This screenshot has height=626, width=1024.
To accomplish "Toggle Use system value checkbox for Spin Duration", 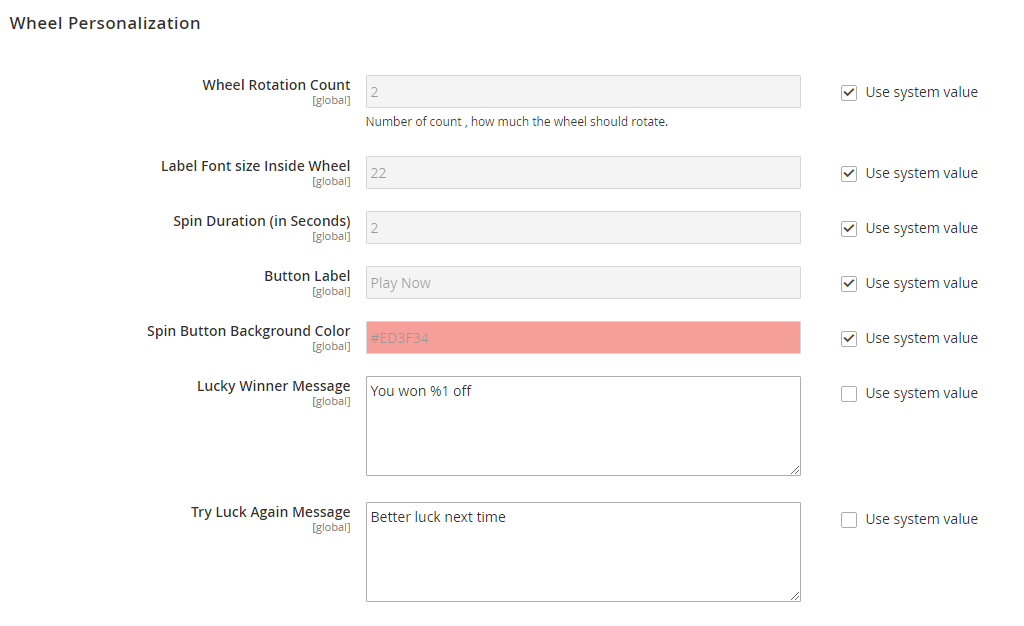I will pyautogui.click(x=849, y=229).
